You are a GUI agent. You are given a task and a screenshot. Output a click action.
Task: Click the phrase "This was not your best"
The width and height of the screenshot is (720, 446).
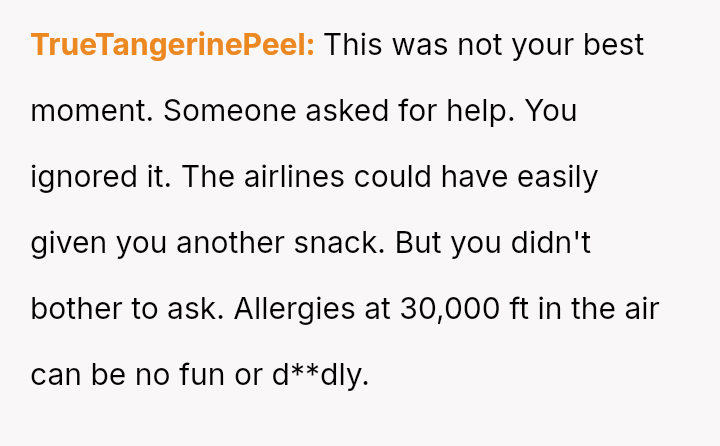coord(484,45)
